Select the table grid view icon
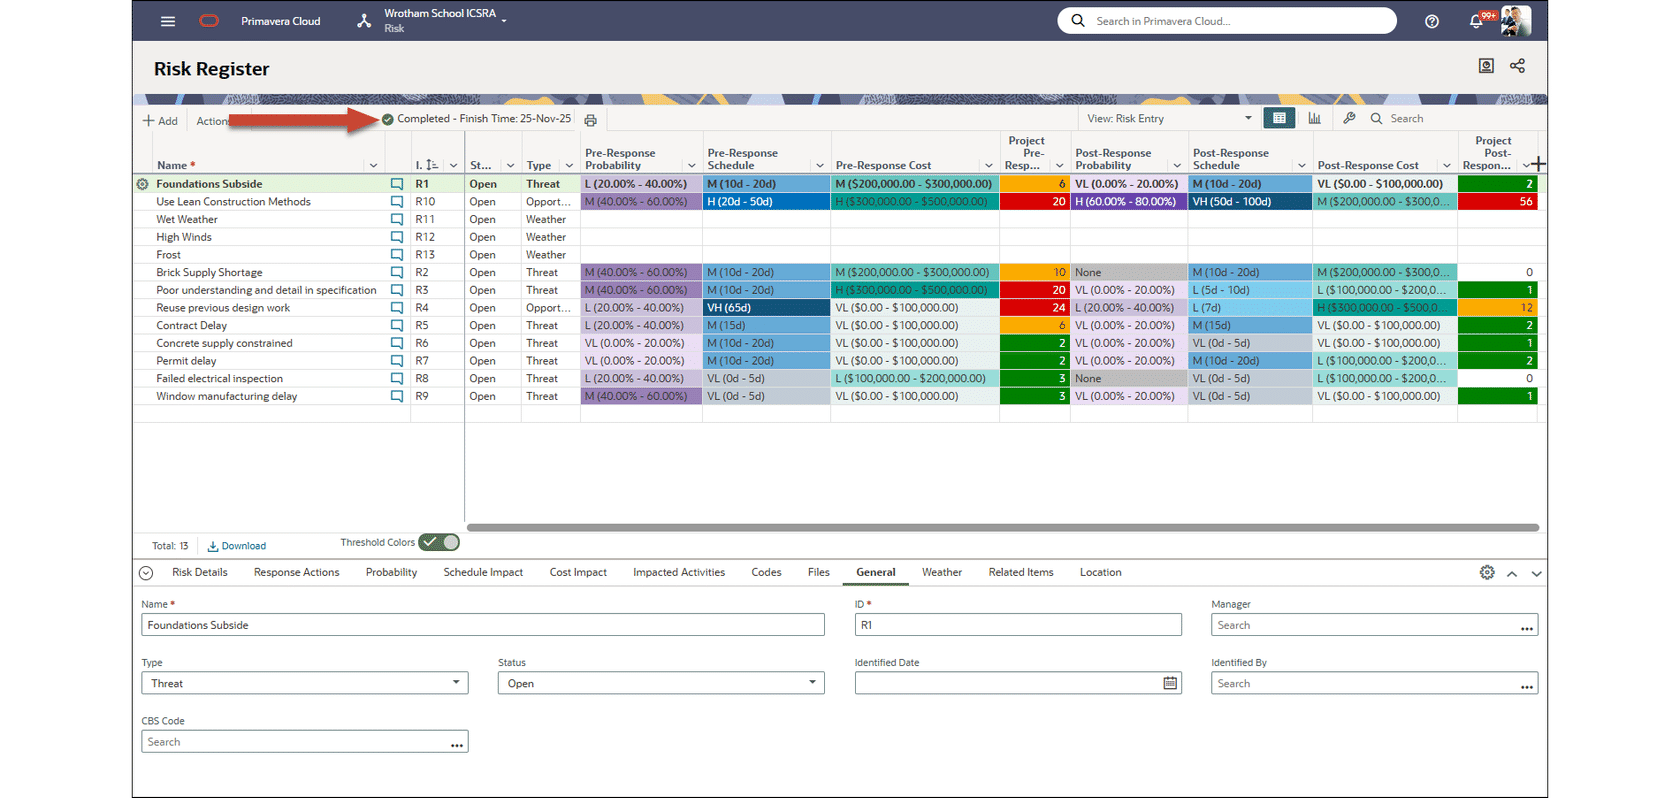 coord(1279,118)
